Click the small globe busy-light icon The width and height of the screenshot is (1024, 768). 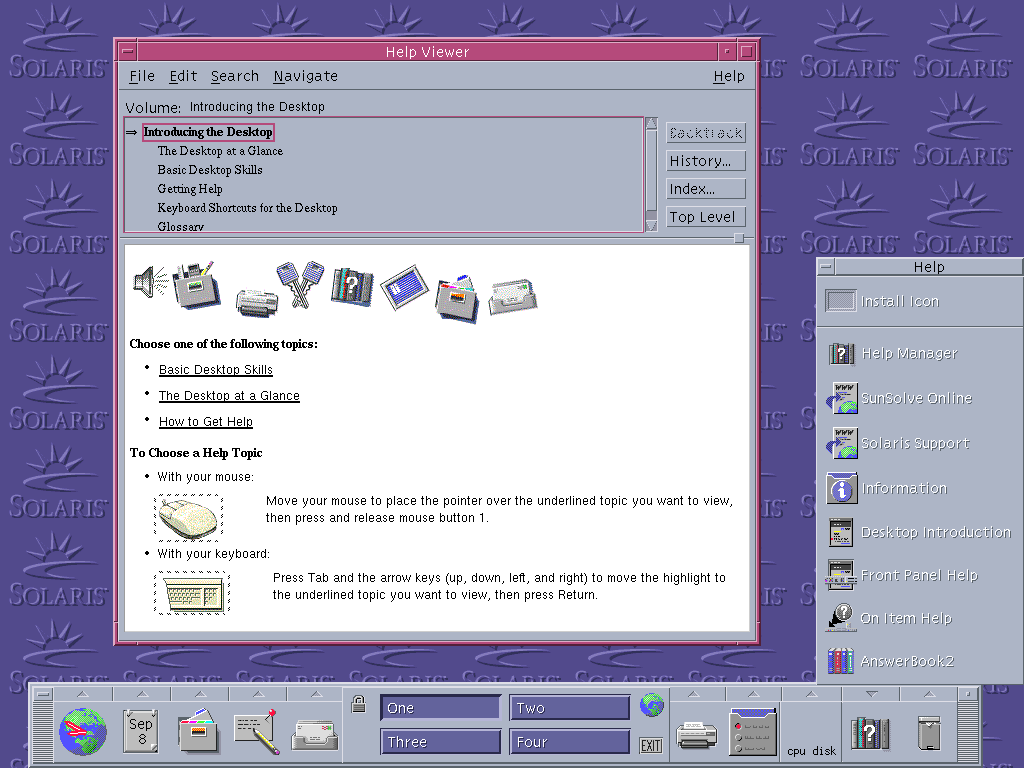coord(652,705)
